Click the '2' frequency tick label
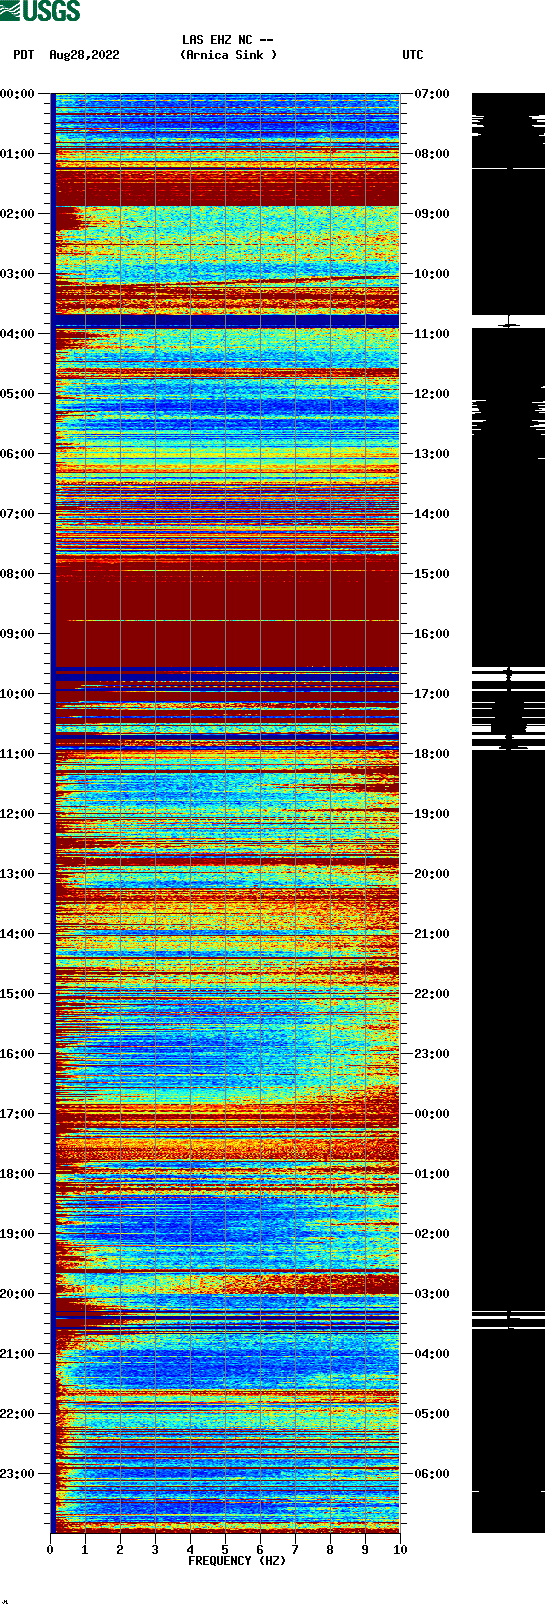This screenshot has width=552, height=1613. point(120,1550)
